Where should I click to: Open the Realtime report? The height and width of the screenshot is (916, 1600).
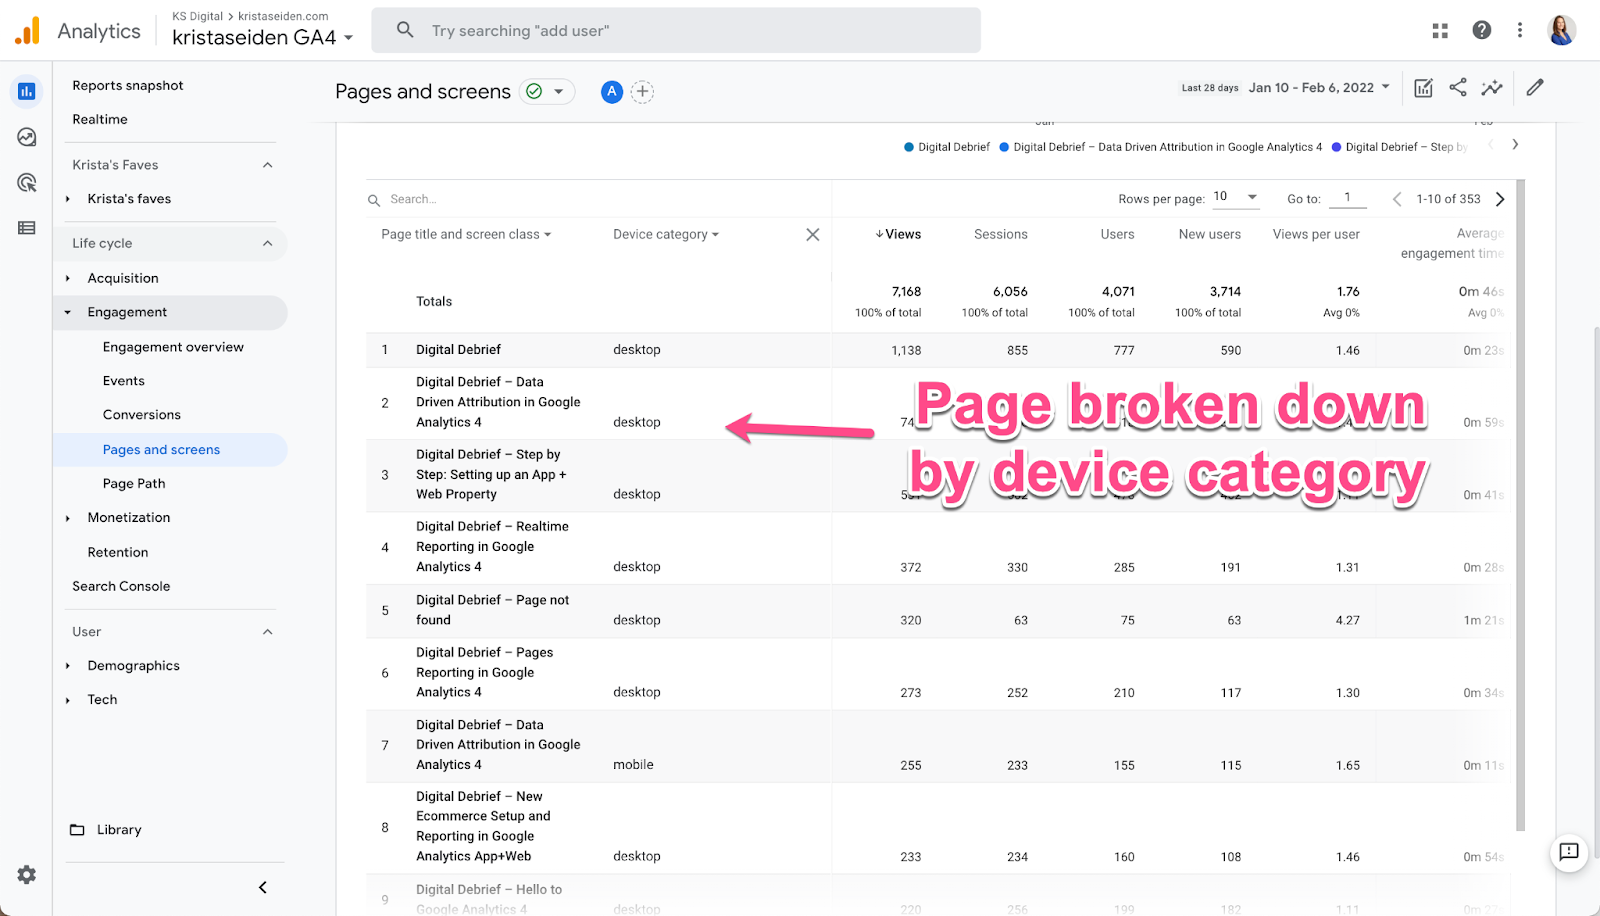(100, 120)
